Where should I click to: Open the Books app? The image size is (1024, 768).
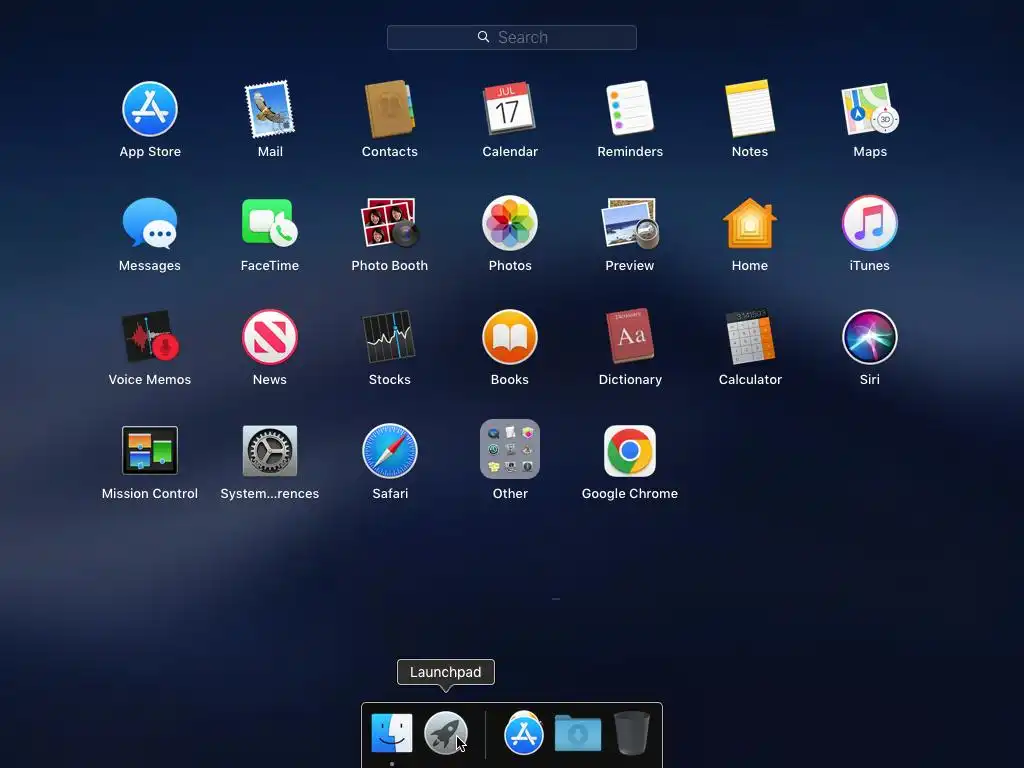coord(509,337)
